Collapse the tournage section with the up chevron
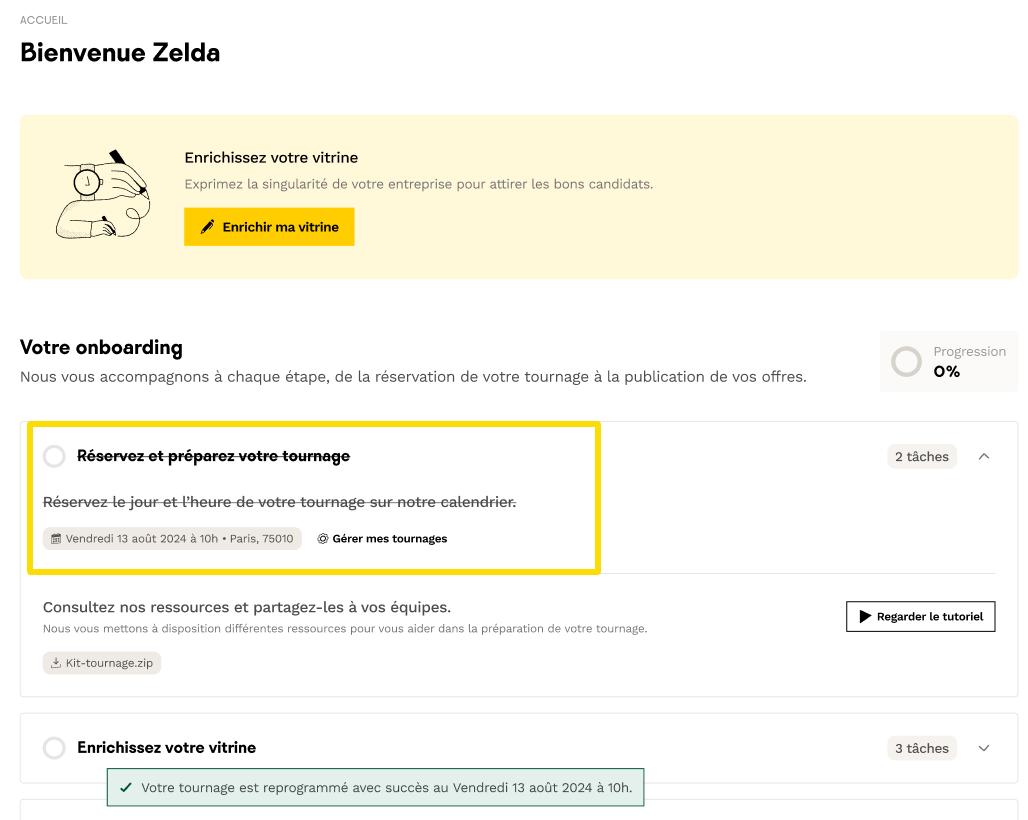This screenshot has width=1028, height=820. point(984,457)
